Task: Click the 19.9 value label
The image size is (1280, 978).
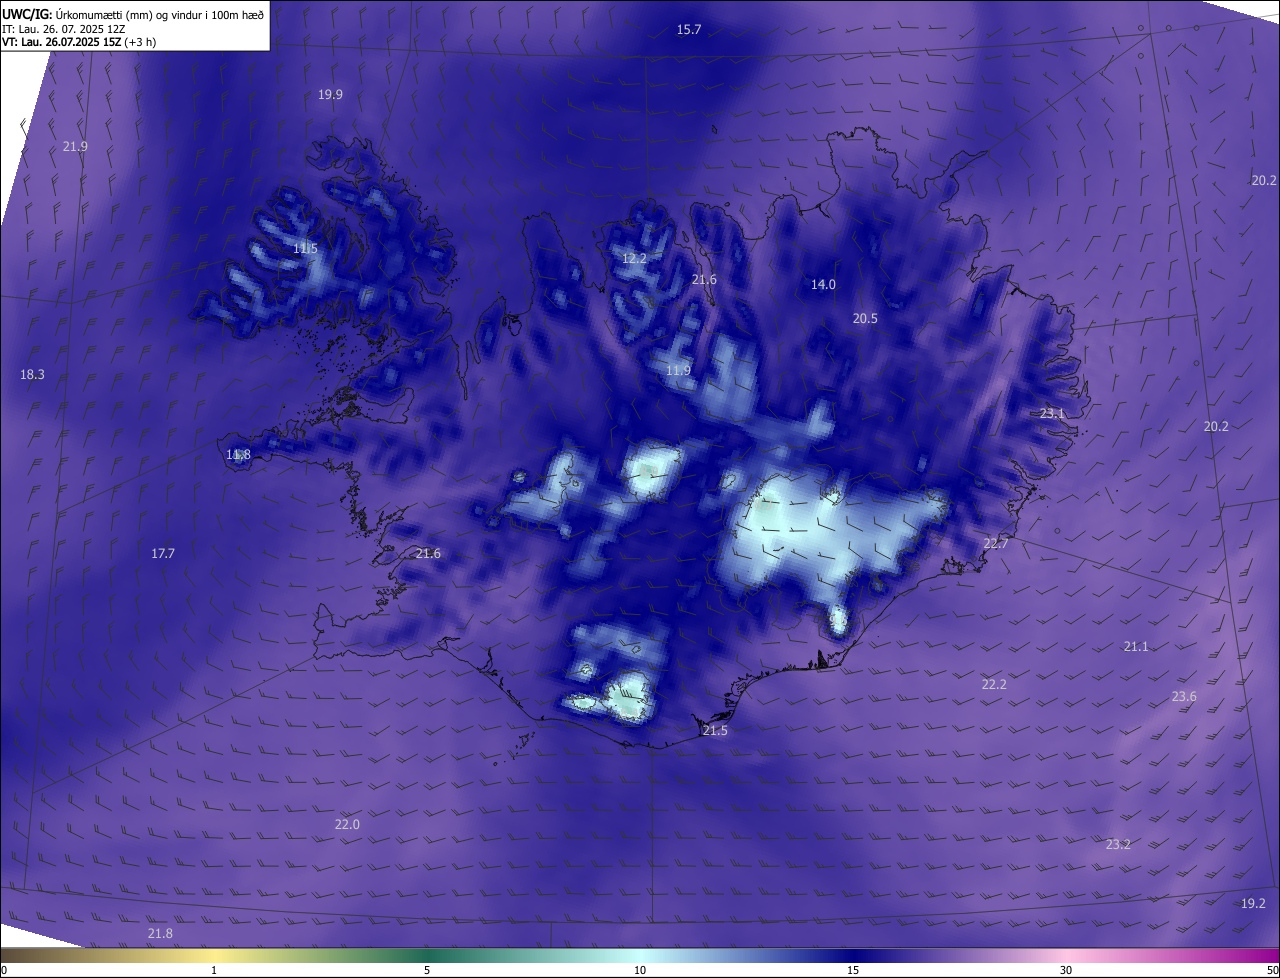Action: pyautogui.click(x=330, y=94)
